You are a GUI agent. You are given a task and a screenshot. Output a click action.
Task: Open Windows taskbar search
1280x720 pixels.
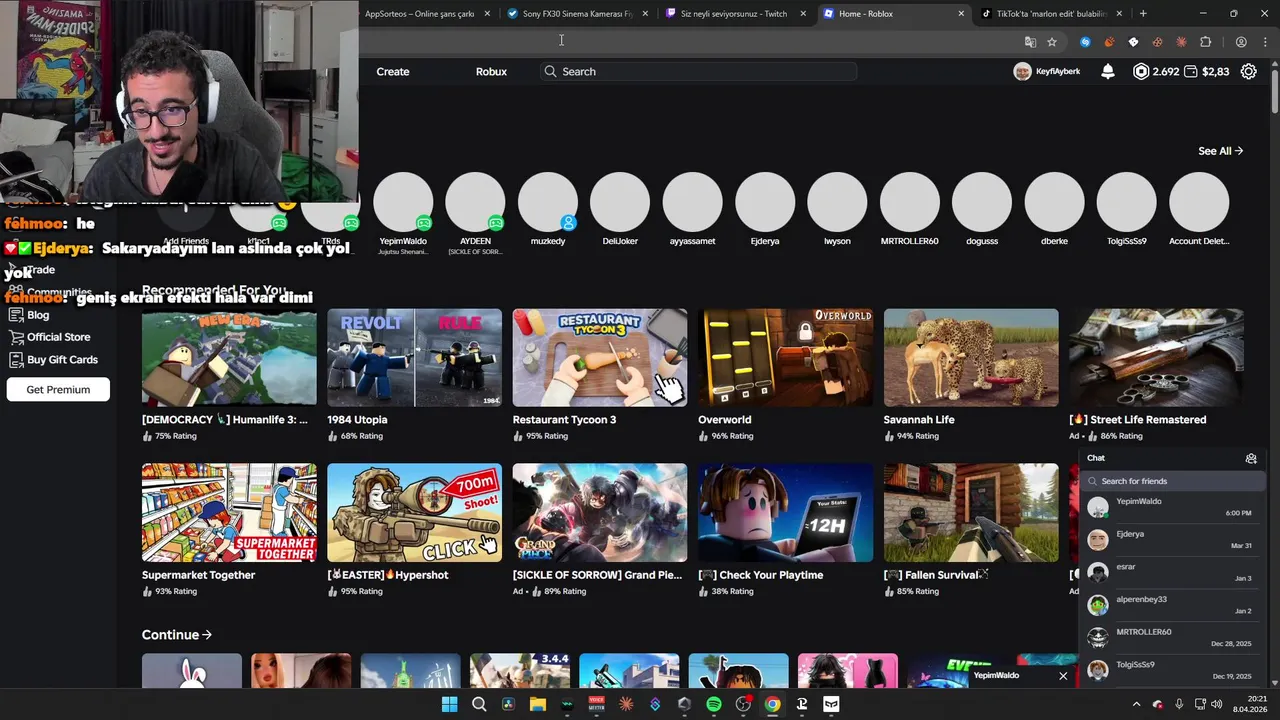coord(479,704)
